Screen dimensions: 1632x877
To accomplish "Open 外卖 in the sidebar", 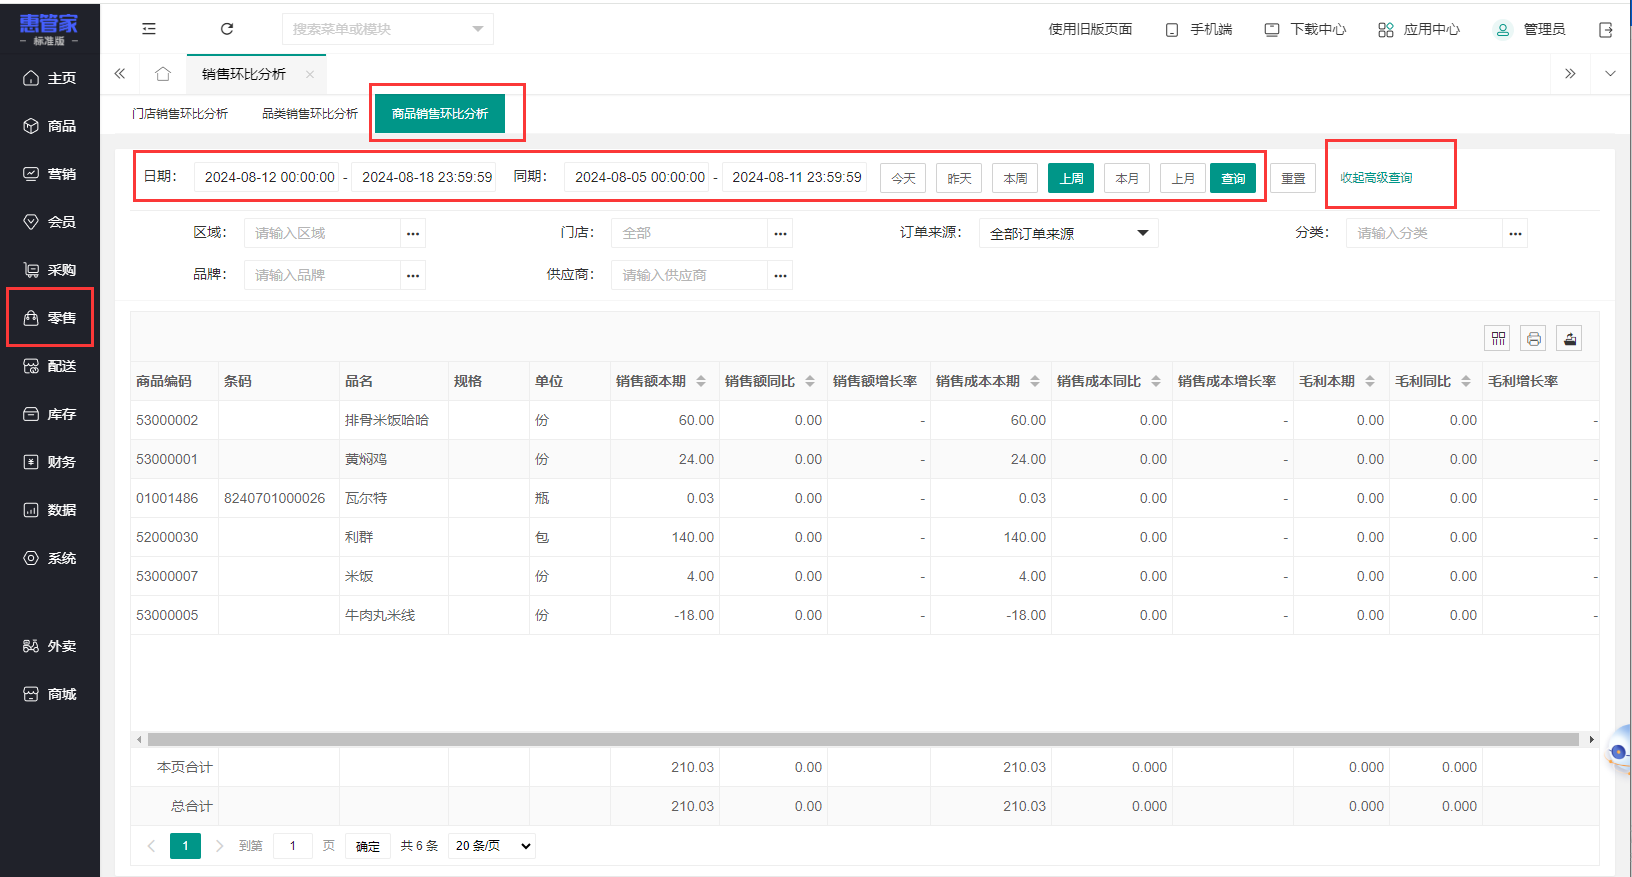I will (50, 646).
